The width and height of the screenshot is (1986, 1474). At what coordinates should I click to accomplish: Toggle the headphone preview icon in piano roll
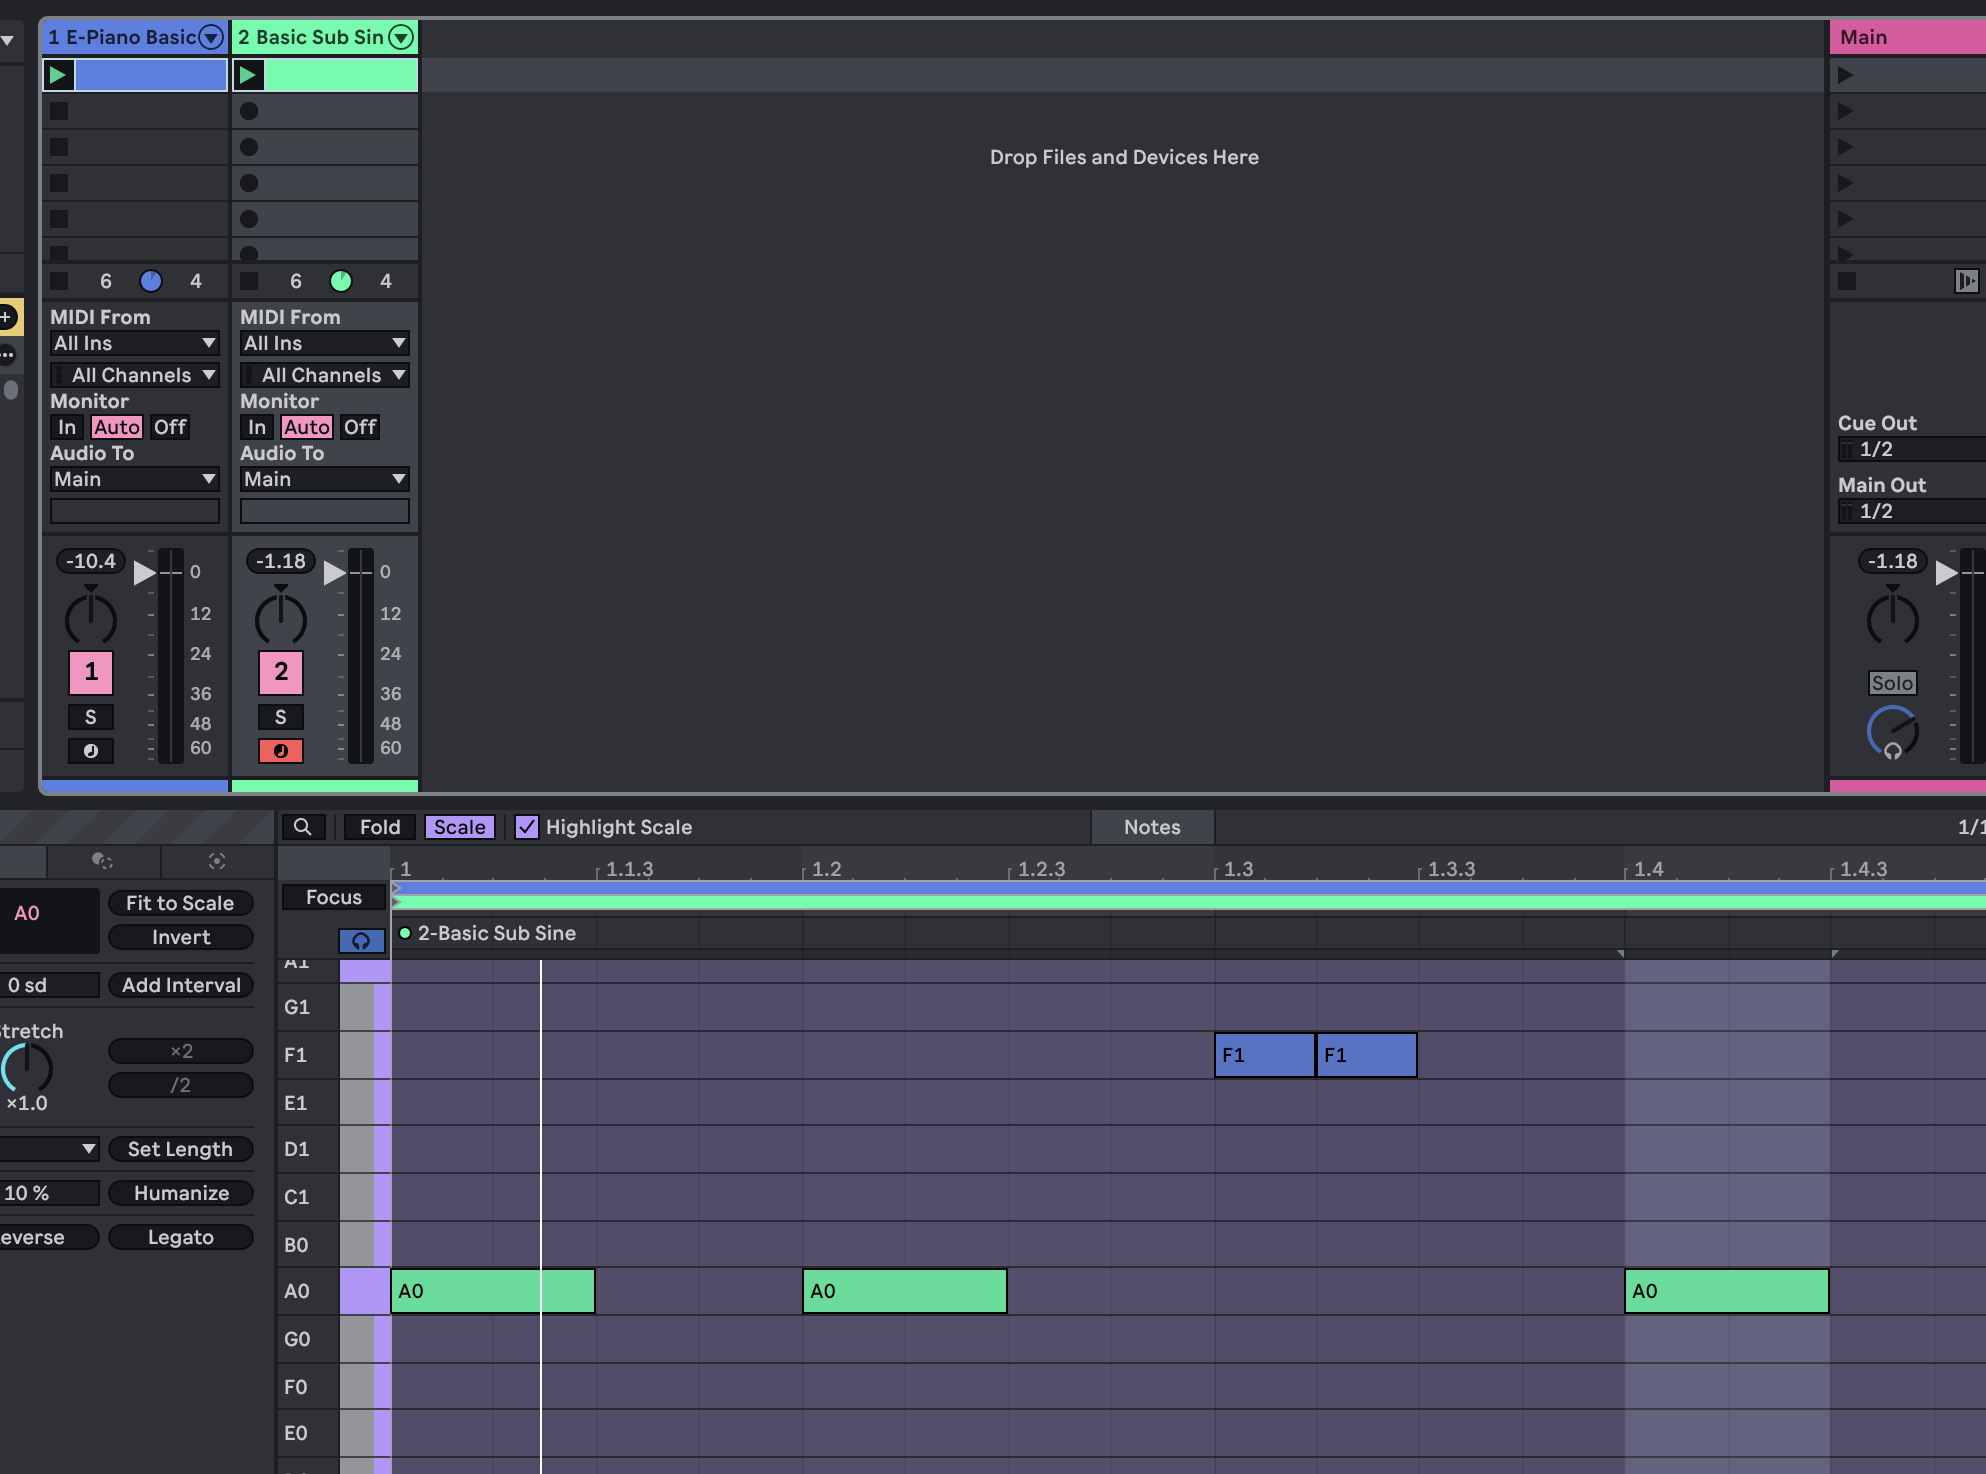(361, 940)
